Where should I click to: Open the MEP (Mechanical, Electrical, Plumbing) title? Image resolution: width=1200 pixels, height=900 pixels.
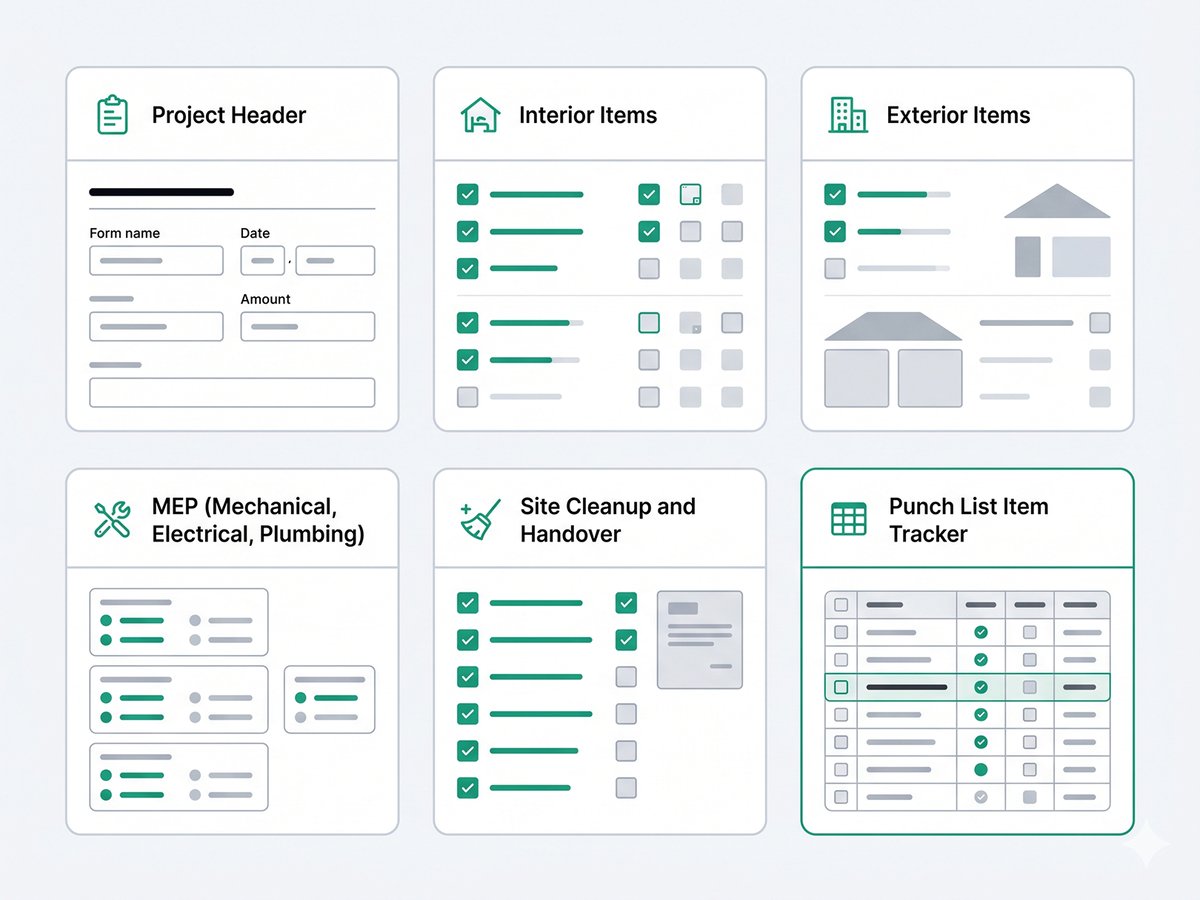(258, 520)
